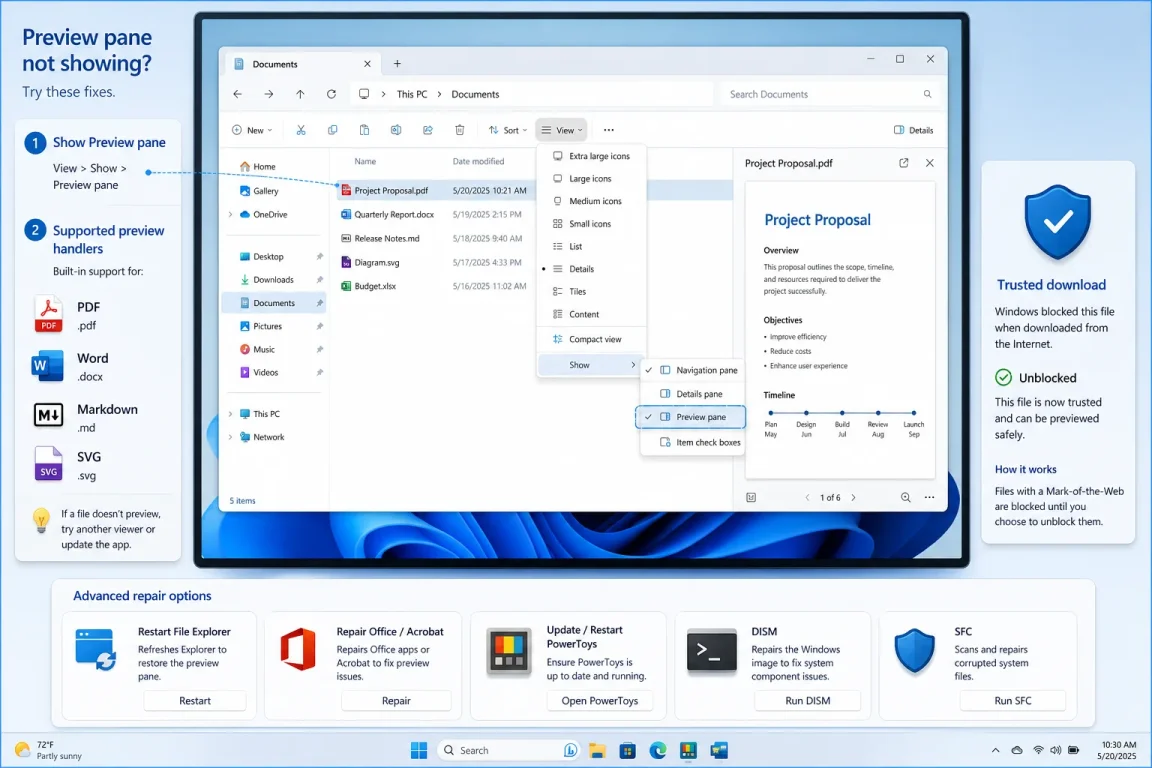Open preview footer more options ellipsis

coord(929,498)
